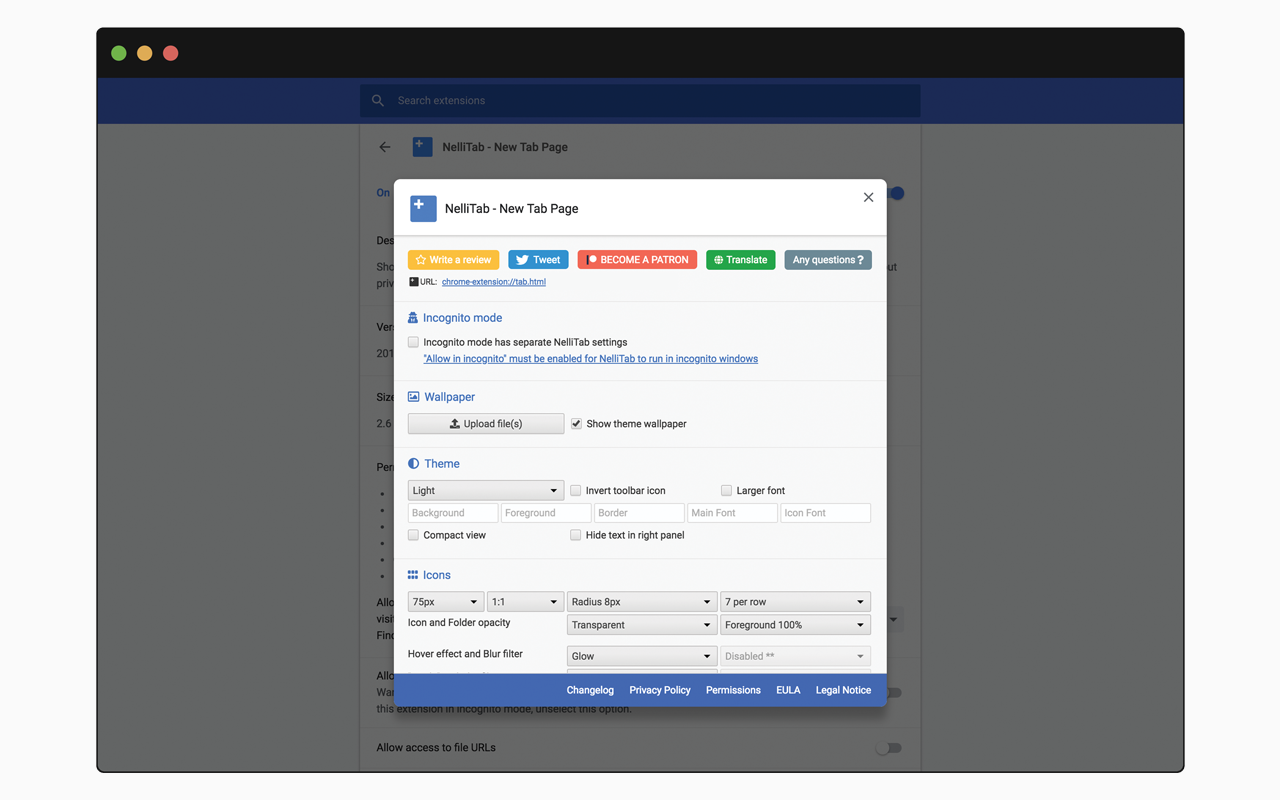Click the Icons section grid icon
The image size is (1280, 800).
point(412,575)
